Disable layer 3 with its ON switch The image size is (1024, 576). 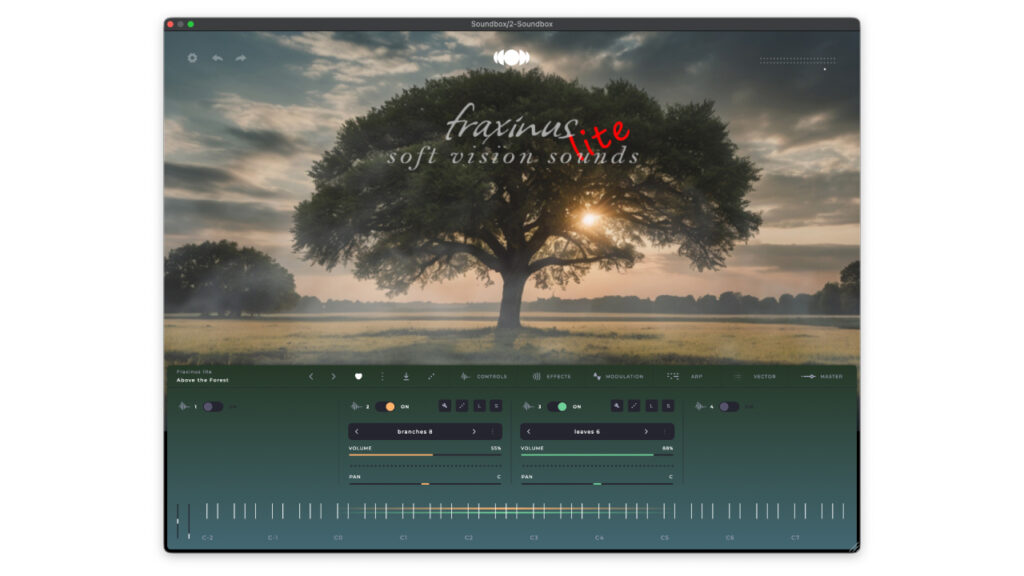[x=558, y=406]
